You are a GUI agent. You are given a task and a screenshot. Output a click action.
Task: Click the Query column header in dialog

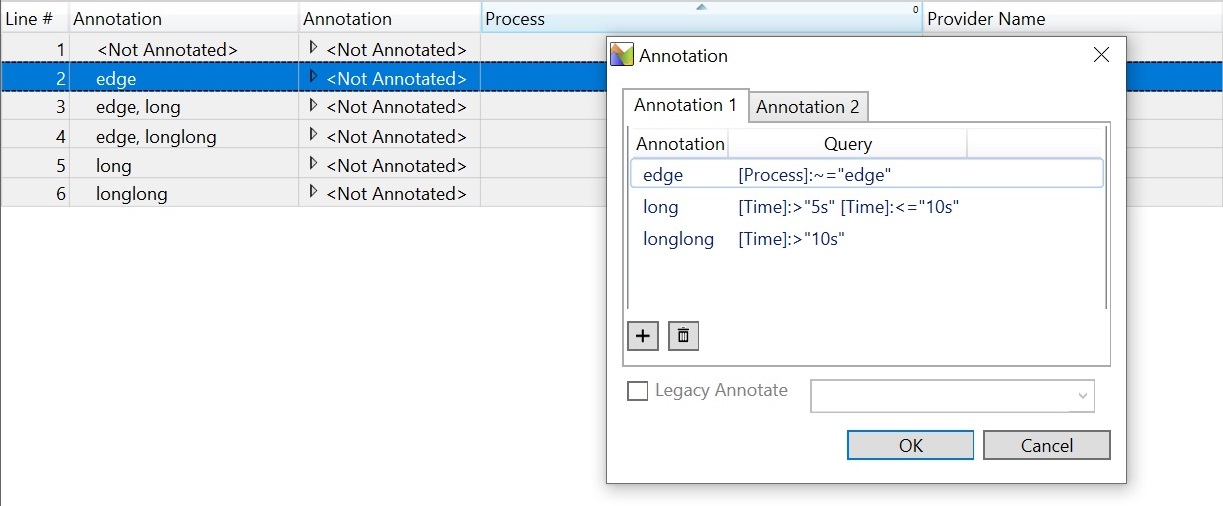click(x=847, y=144)
